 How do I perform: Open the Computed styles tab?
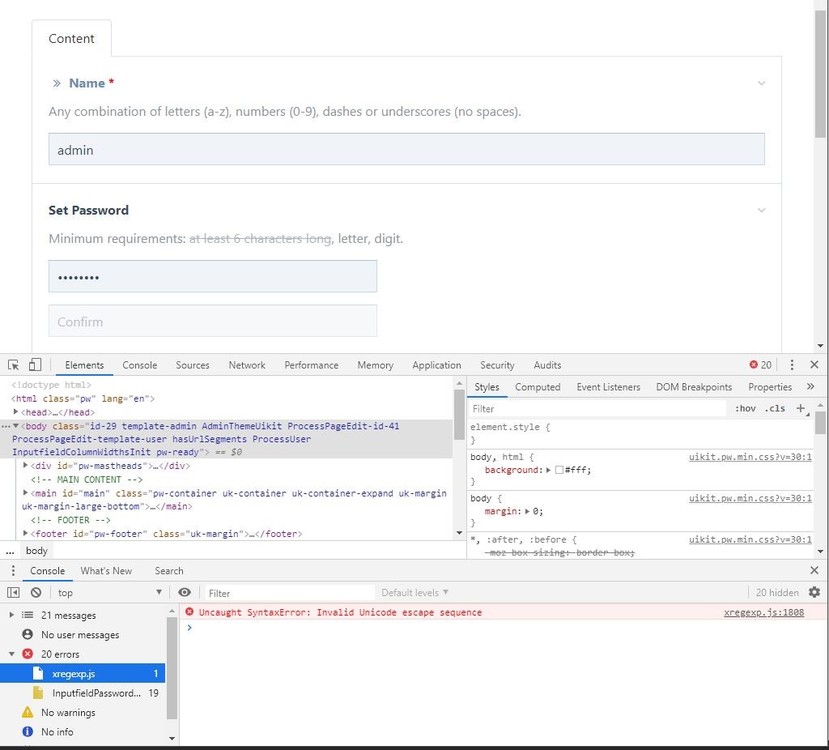[537, 387]
